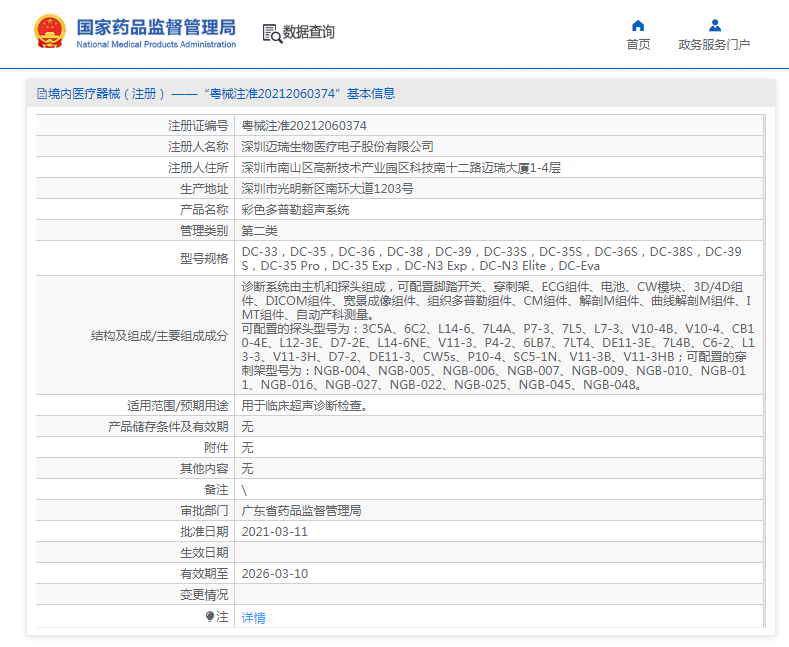Click the lightbulb icon beside 注
This screenshot has width=789, height=647.
click(x=210, y=617)
